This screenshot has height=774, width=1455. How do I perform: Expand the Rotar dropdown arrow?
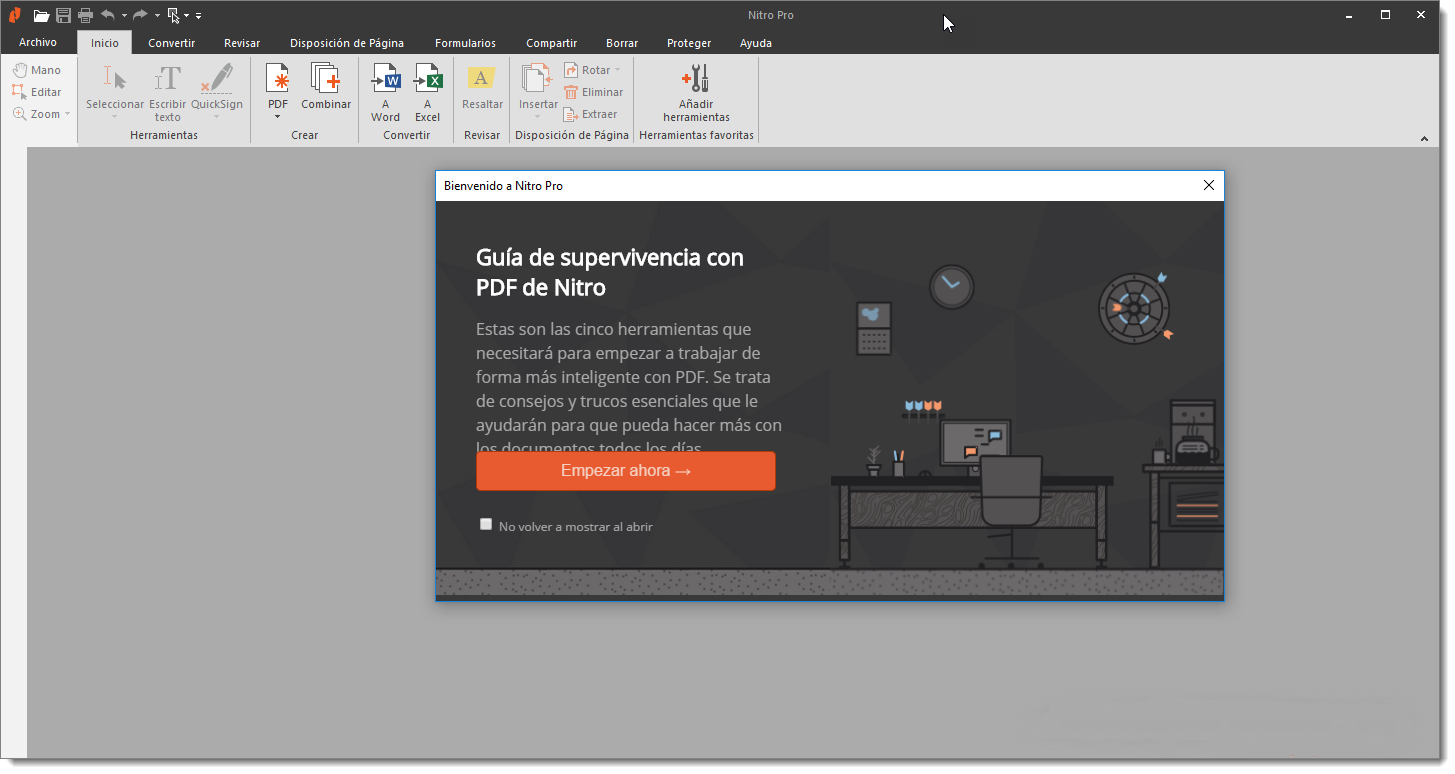617,70
